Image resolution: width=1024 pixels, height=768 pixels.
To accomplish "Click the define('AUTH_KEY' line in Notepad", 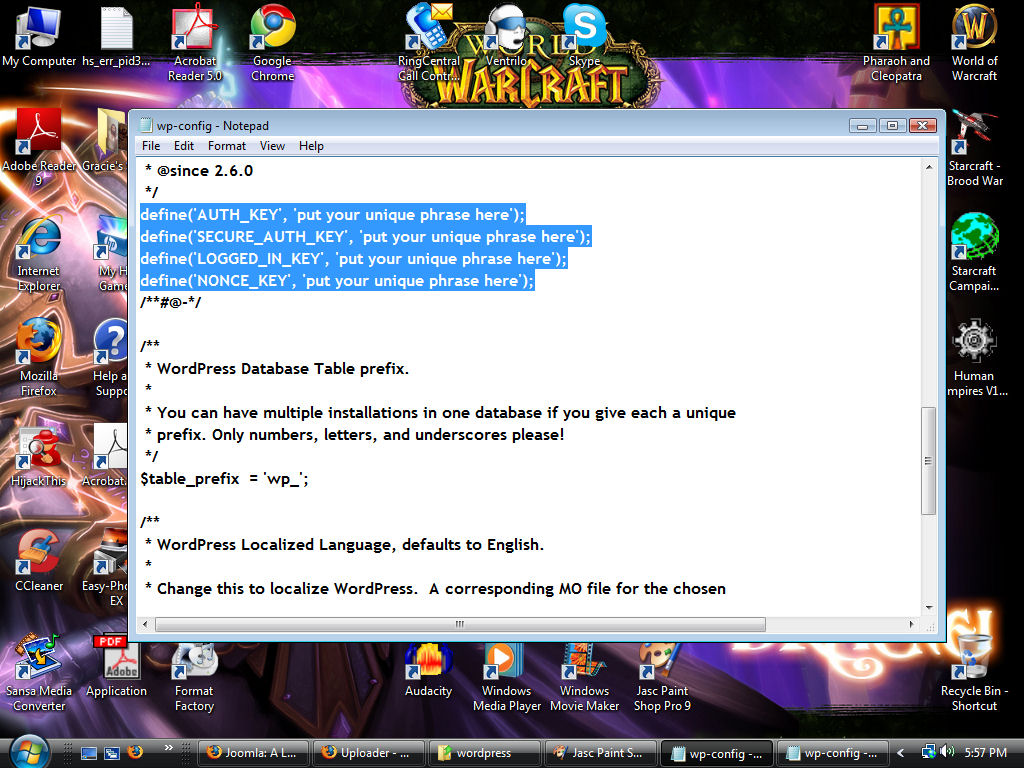I will tap(332, 214).
